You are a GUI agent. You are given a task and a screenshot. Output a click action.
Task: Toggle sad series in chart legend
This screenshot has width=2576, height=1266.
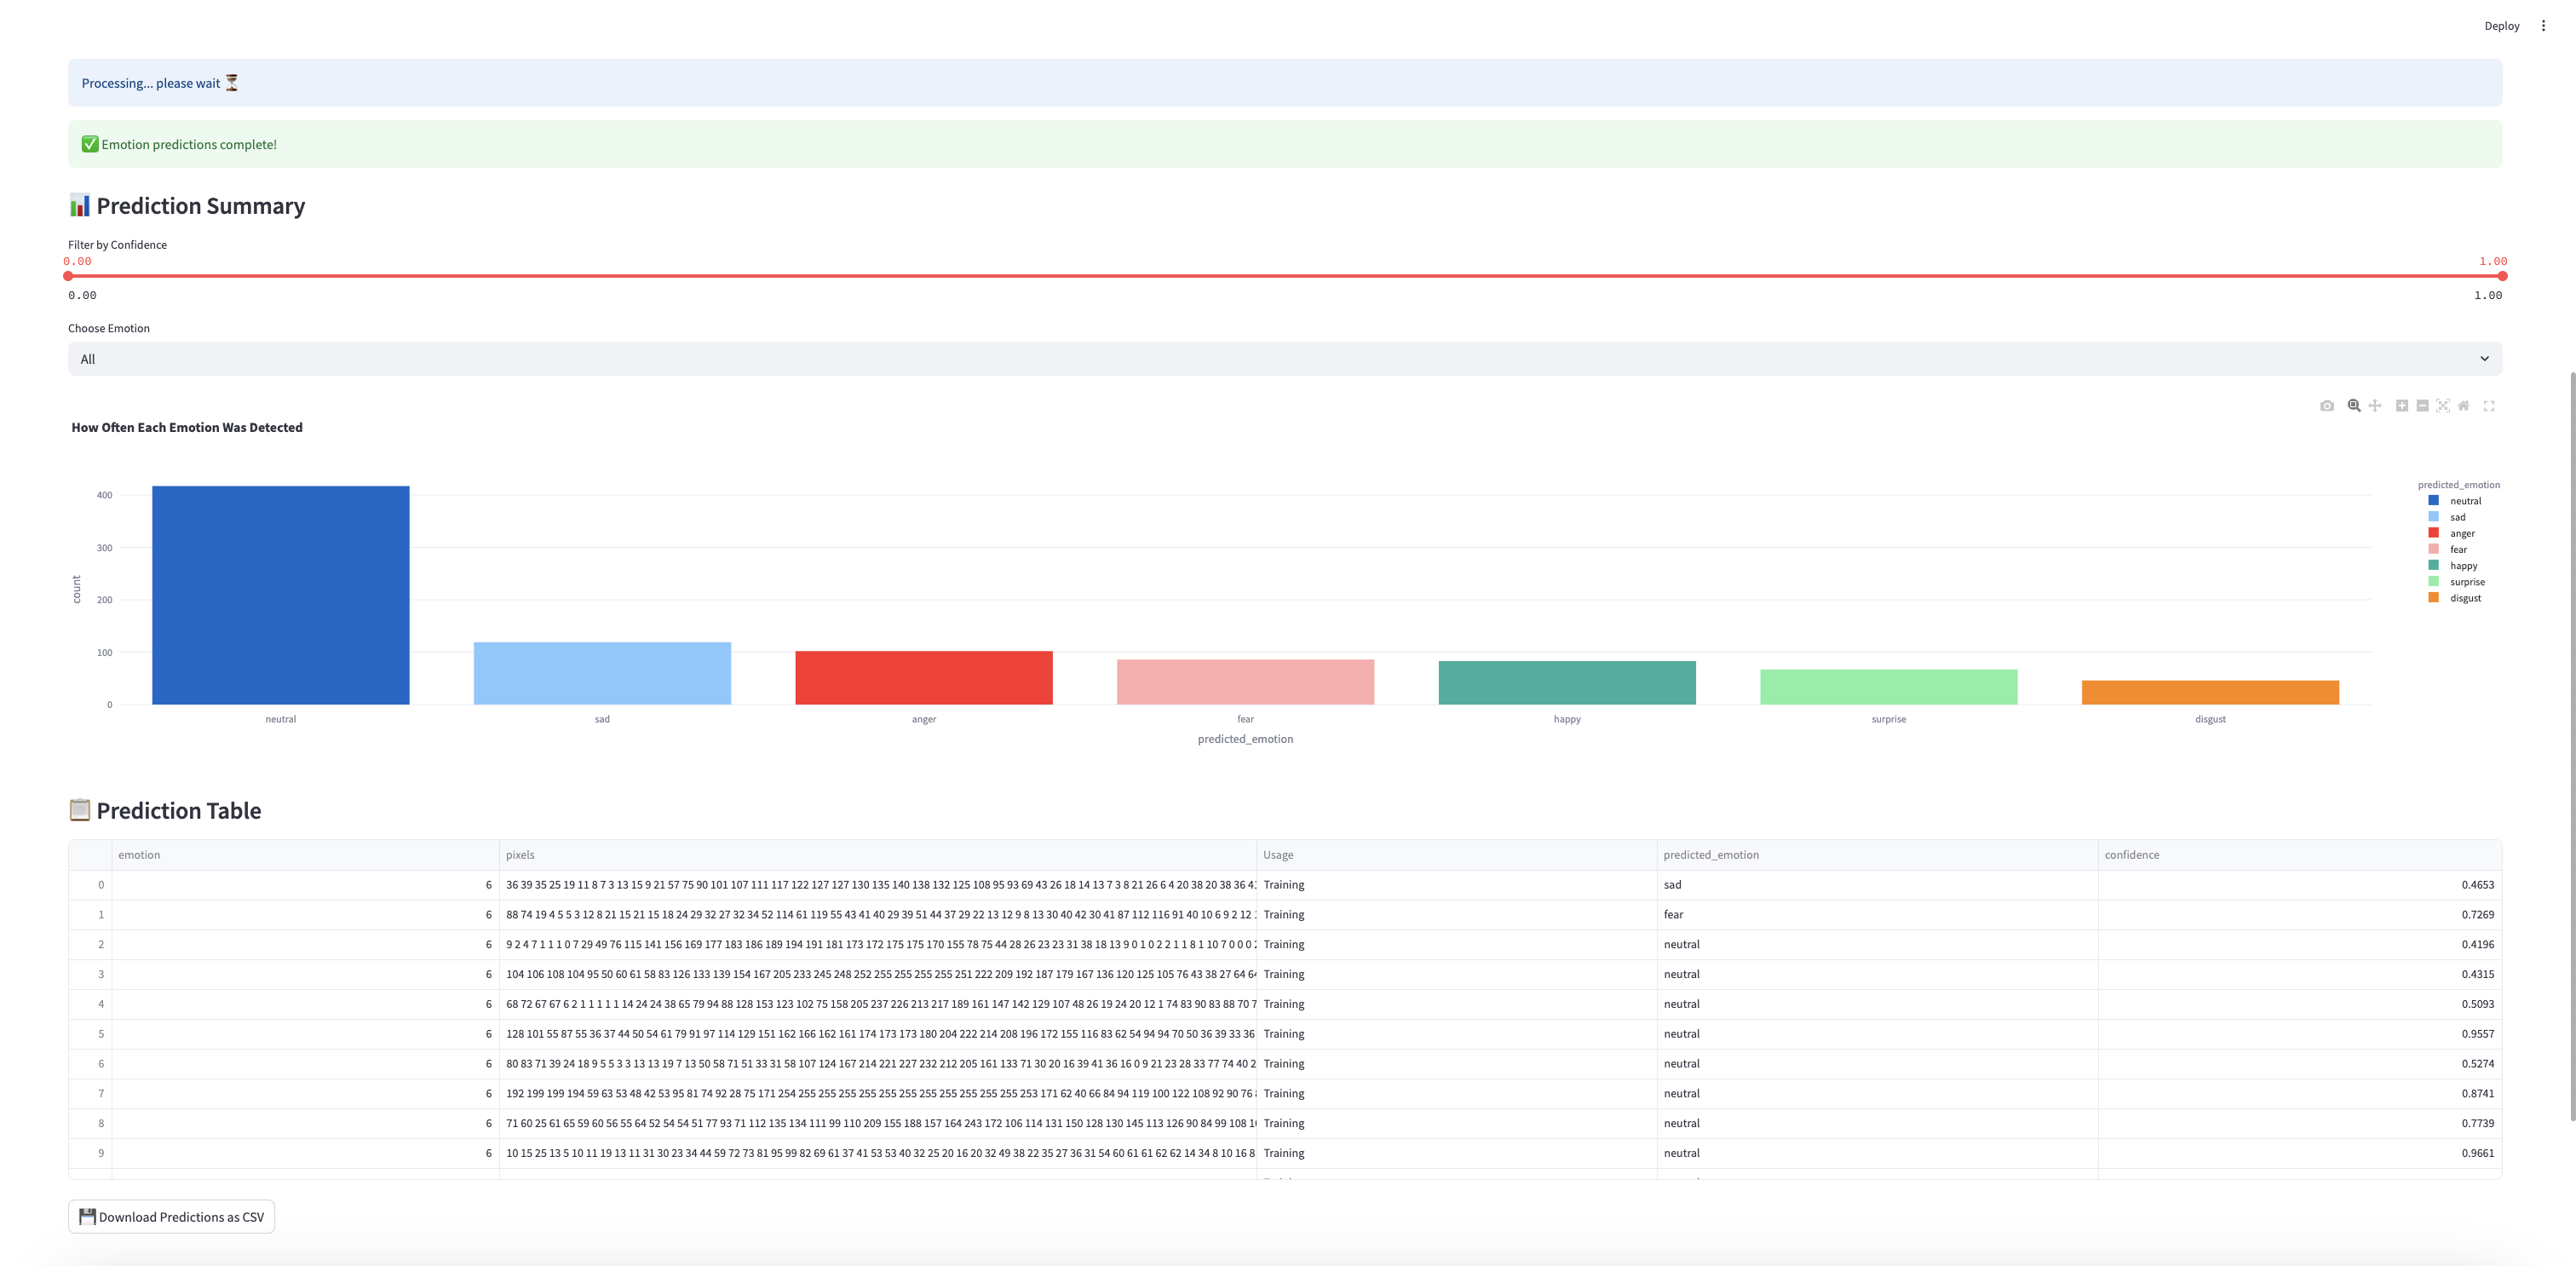coord(2457,517)
